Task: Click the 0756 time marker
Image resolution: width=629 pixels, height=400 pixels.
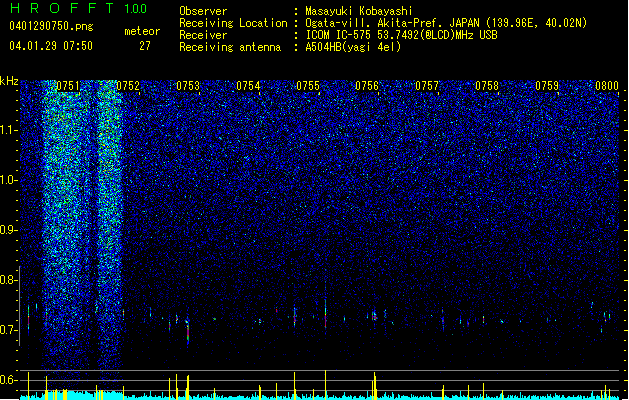Action: pyautogui.click(x=367, y=86)
